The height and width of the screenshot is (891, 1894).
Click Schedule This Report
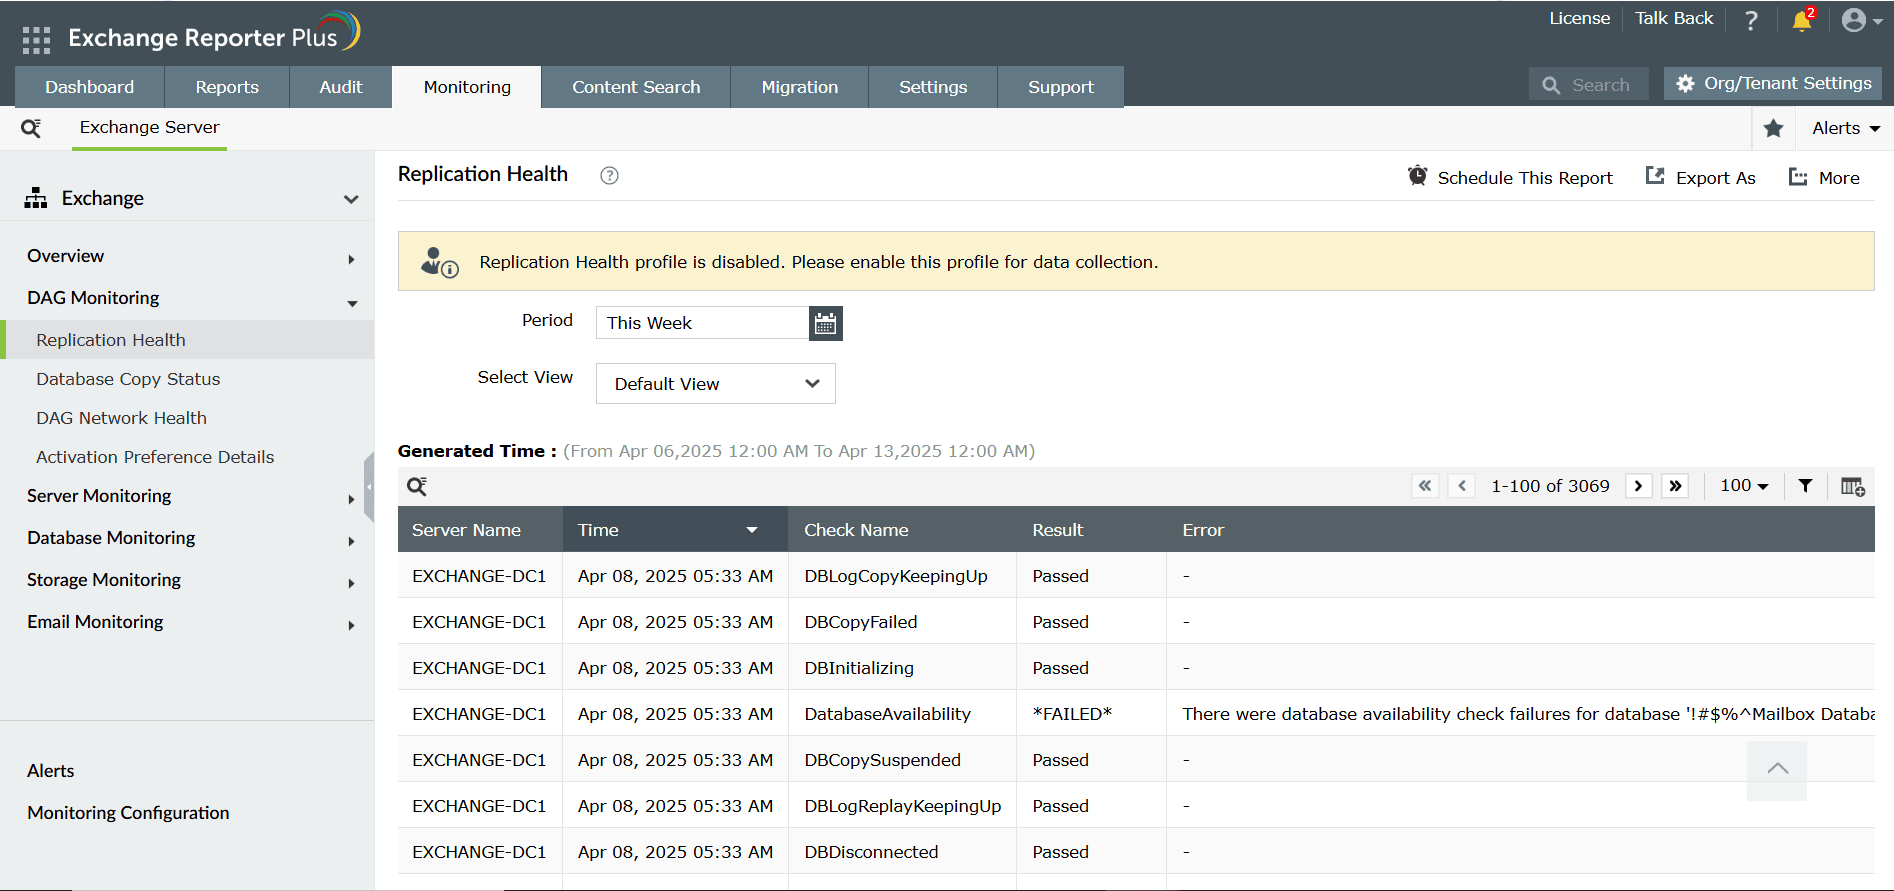click(1510, 177)
